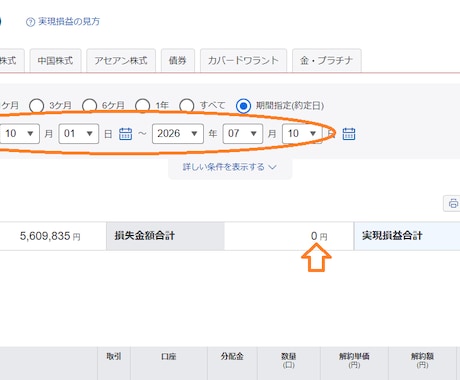Select the 期間指定(約定日) radio button
Screen dimensions: 460x380
[x=244, y=106]
